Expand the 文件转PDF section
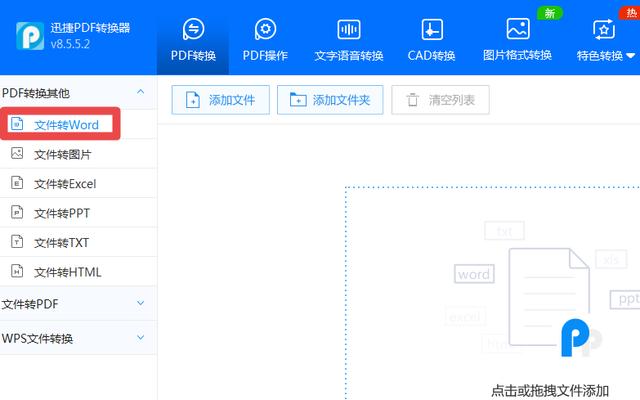This screenshot has height=400, width=640. pyautogui.click(x=140, y=303)
